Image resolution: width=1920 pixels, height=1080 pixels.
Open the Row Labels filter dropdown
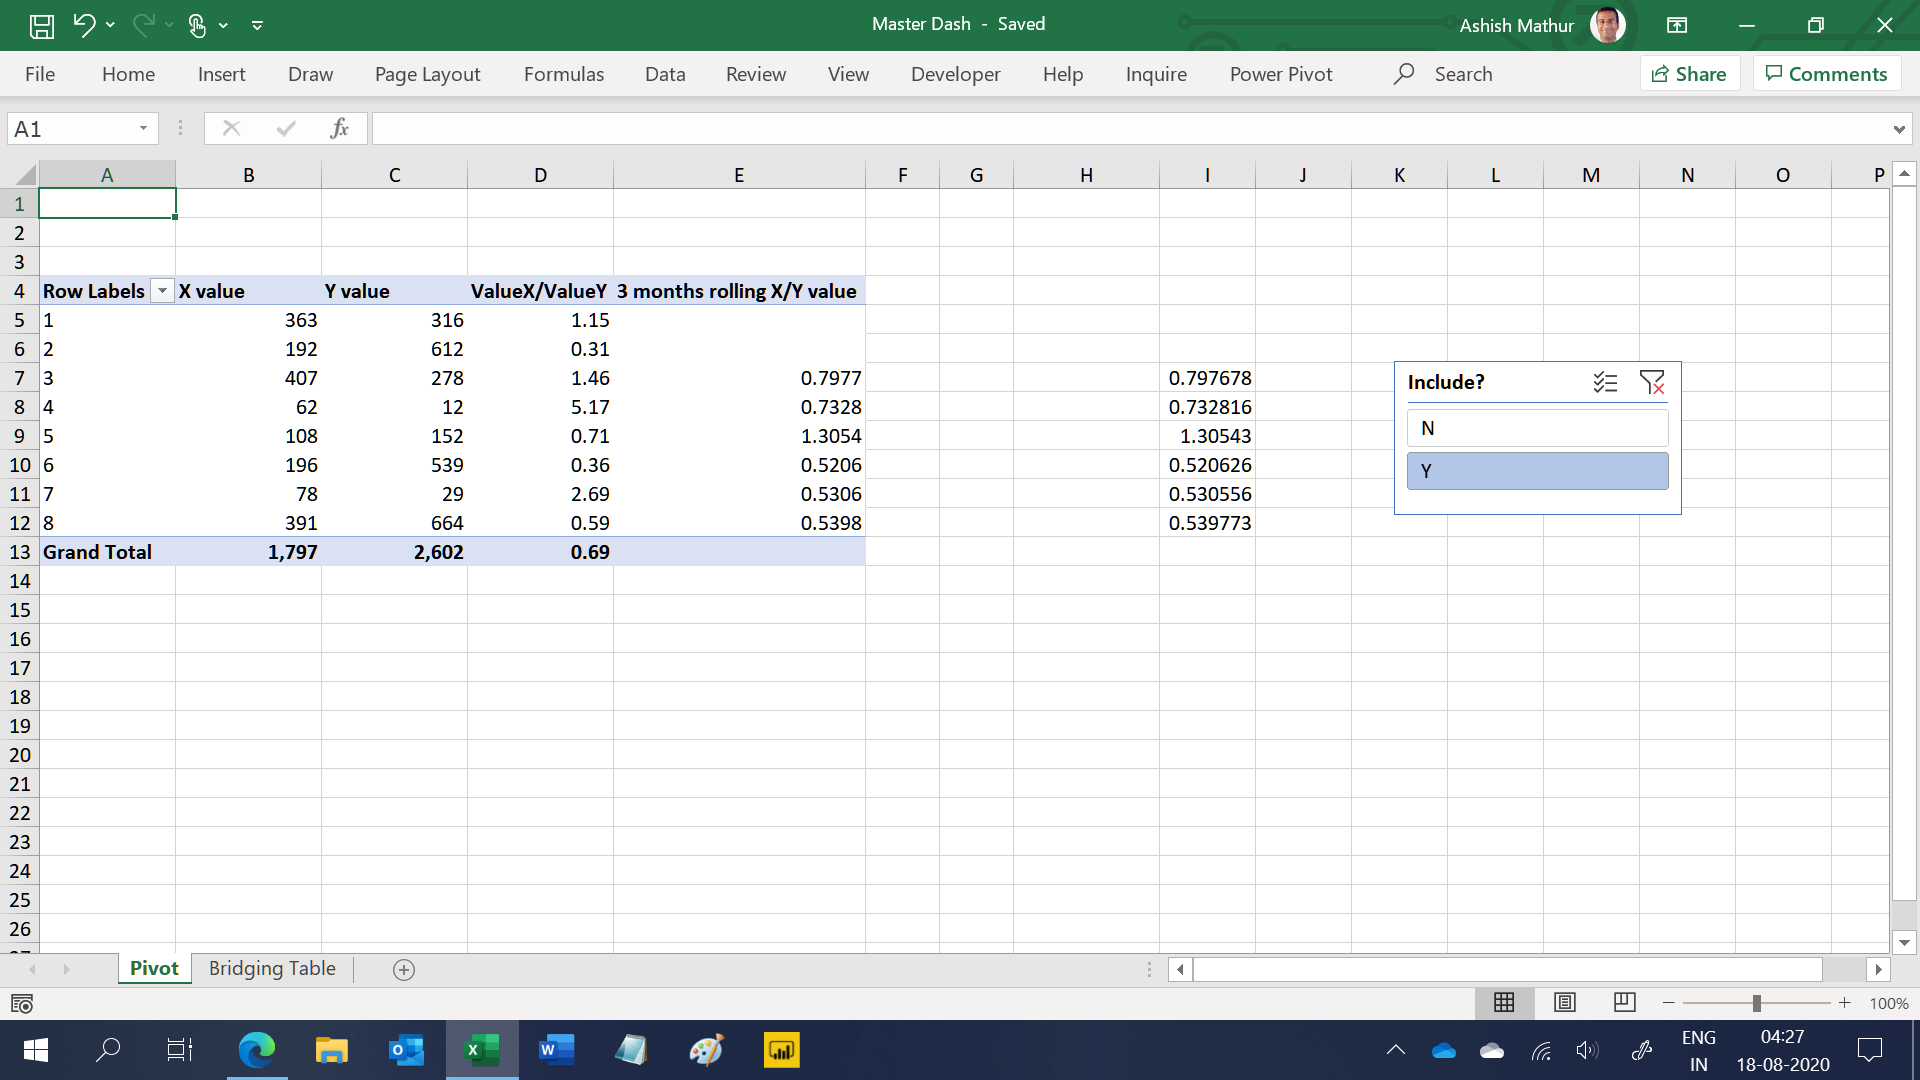coord(162,291)
